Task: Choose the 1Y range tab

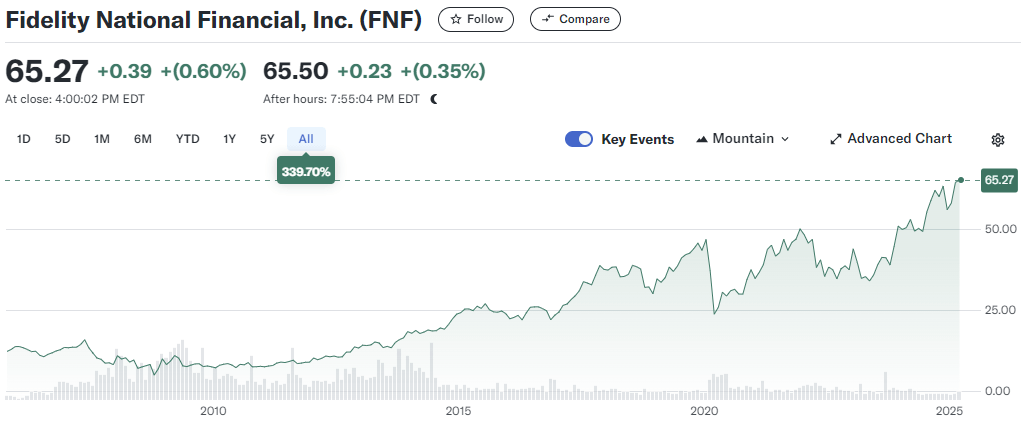Action: [x=229, y=139]
